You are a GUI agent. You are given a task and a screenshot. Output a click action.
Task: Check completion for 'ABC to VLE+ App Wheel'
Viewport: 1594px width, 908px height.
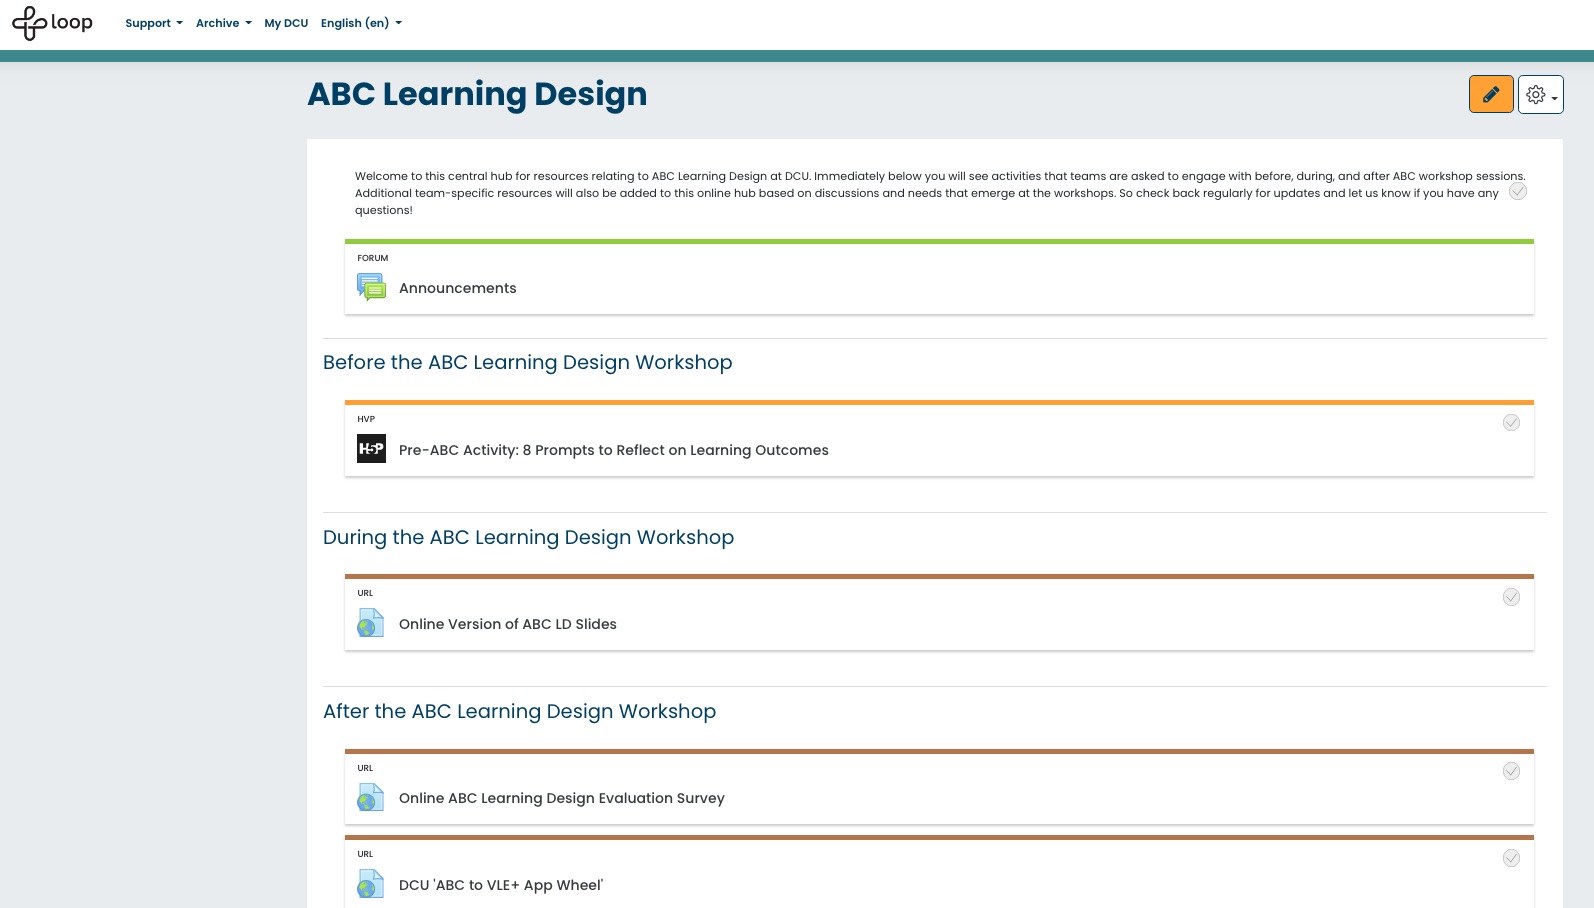(x=1511, y=858)
